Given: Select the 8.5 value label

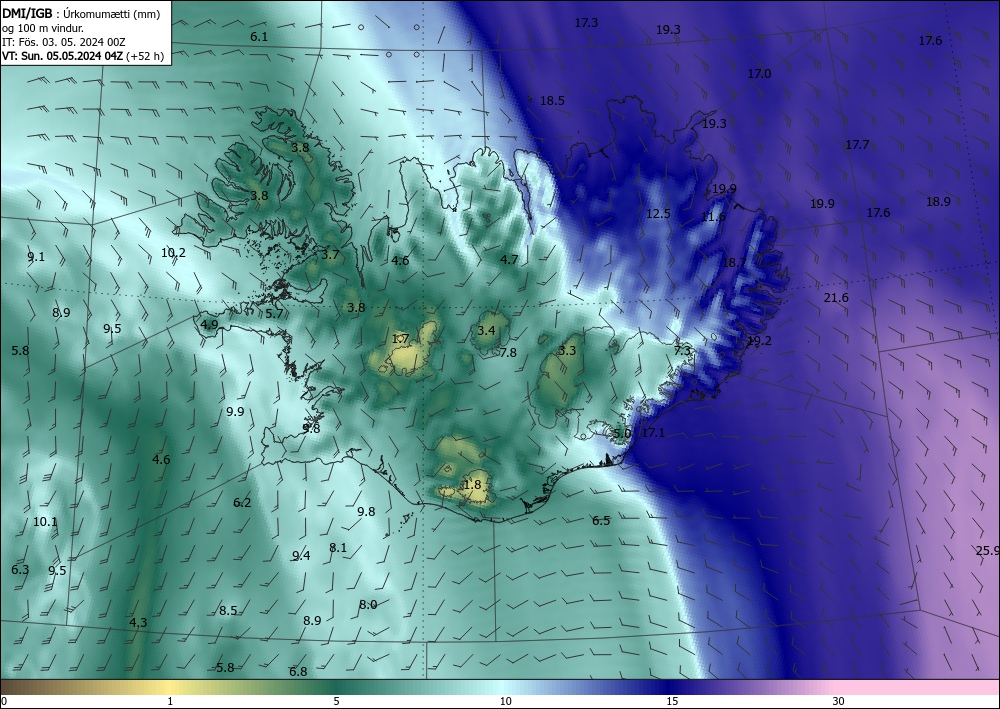Looking at the screenshot, I should point(228,611).
